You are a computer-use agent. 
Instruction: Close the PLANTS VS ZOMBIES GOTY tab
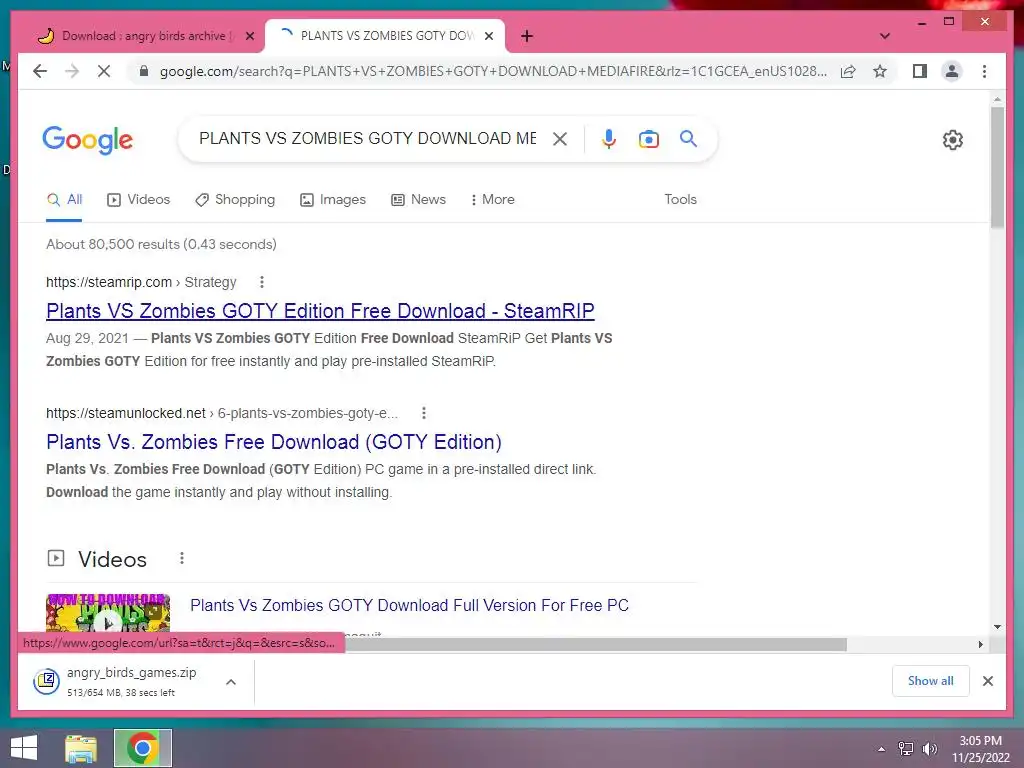pyautogui.click(x=488, y=36)
